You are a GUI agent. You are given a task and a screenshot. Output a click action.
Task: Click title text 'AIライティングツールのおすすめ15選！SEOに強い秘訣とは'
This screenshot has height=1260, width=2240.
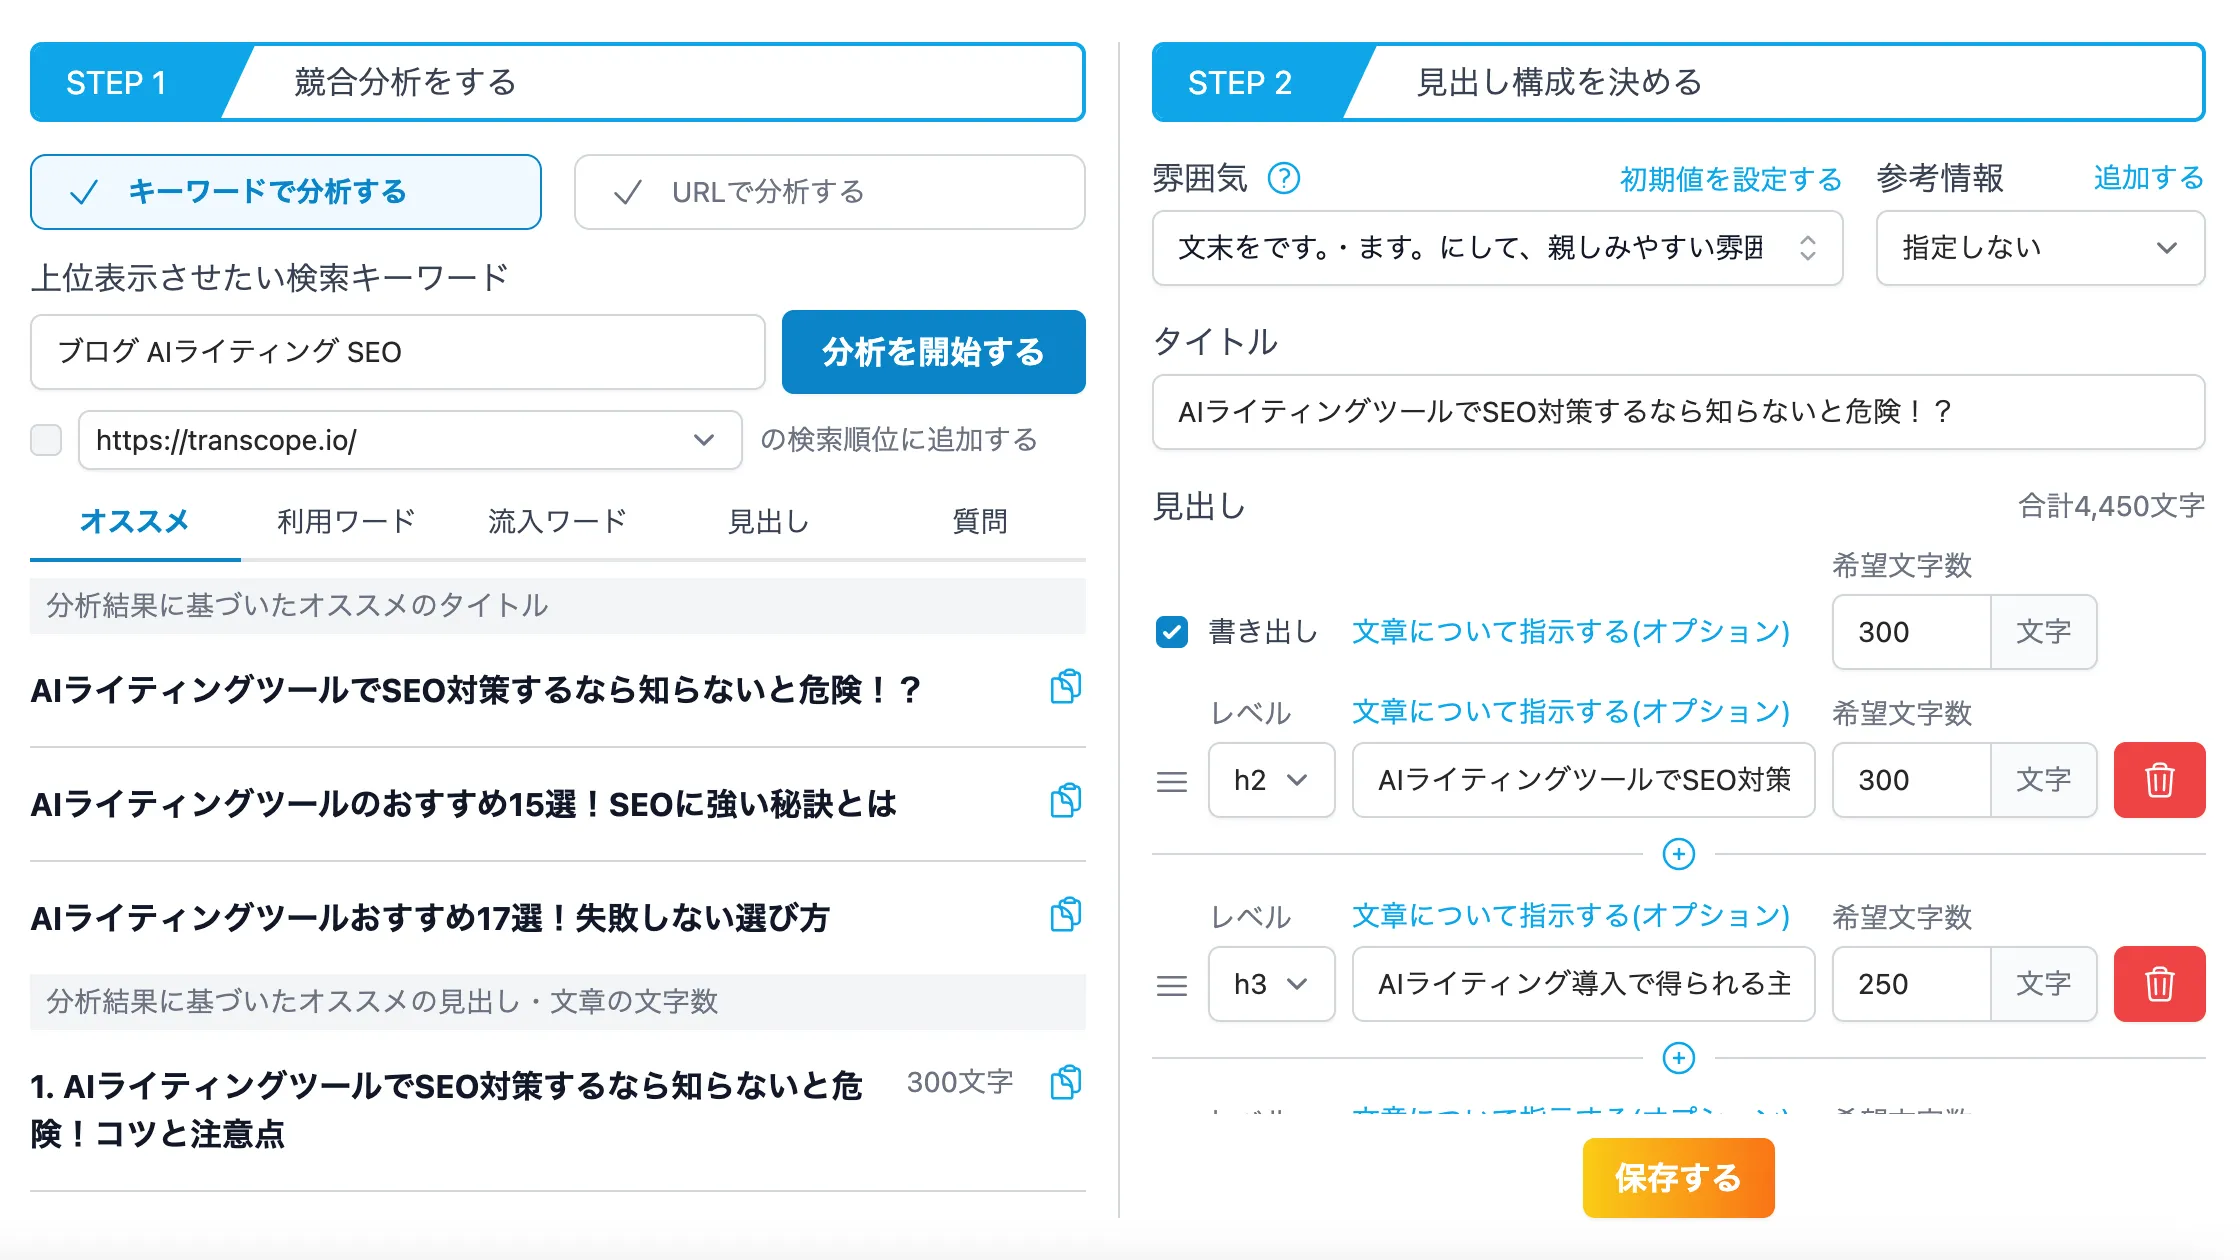(464, 804)
